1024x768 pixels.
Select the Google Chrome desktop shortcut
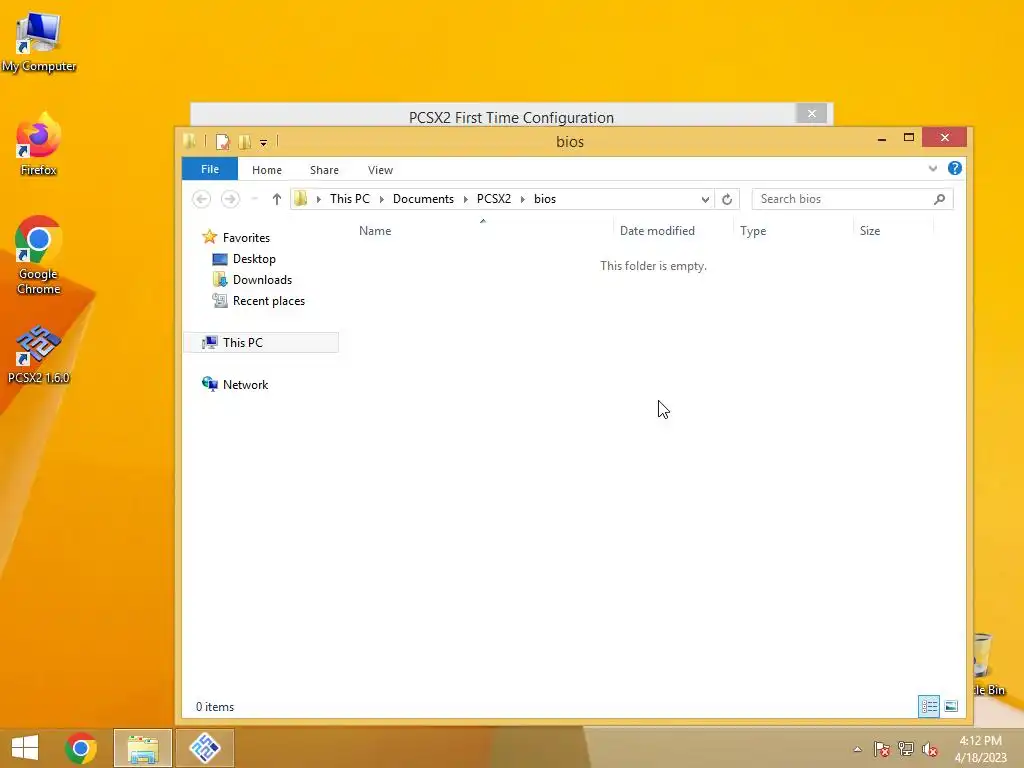pyautogui.click(x=39, y=255)
